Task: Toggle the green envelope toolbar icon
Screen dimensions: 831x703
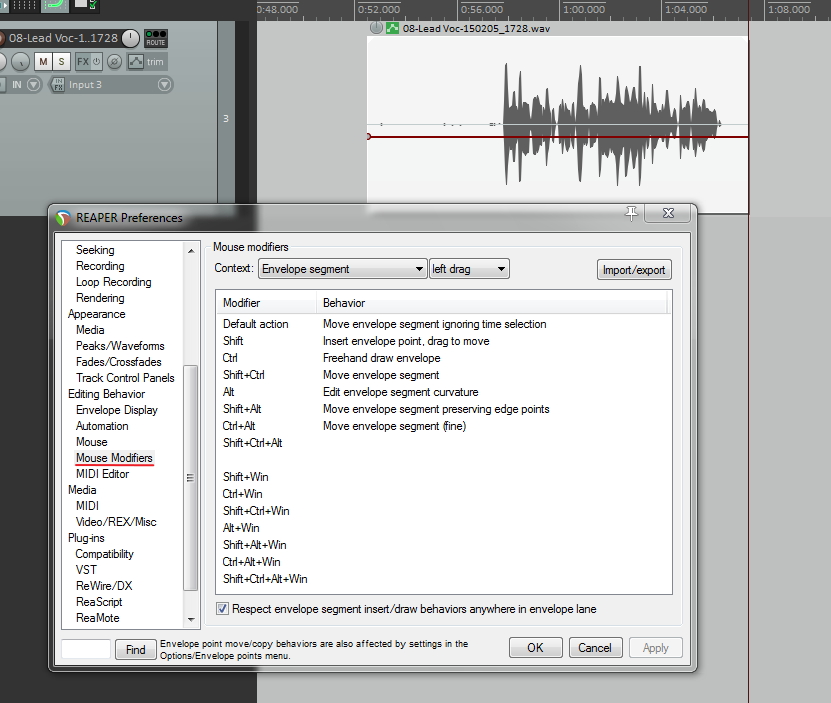Action: click(x=55, y=5)
